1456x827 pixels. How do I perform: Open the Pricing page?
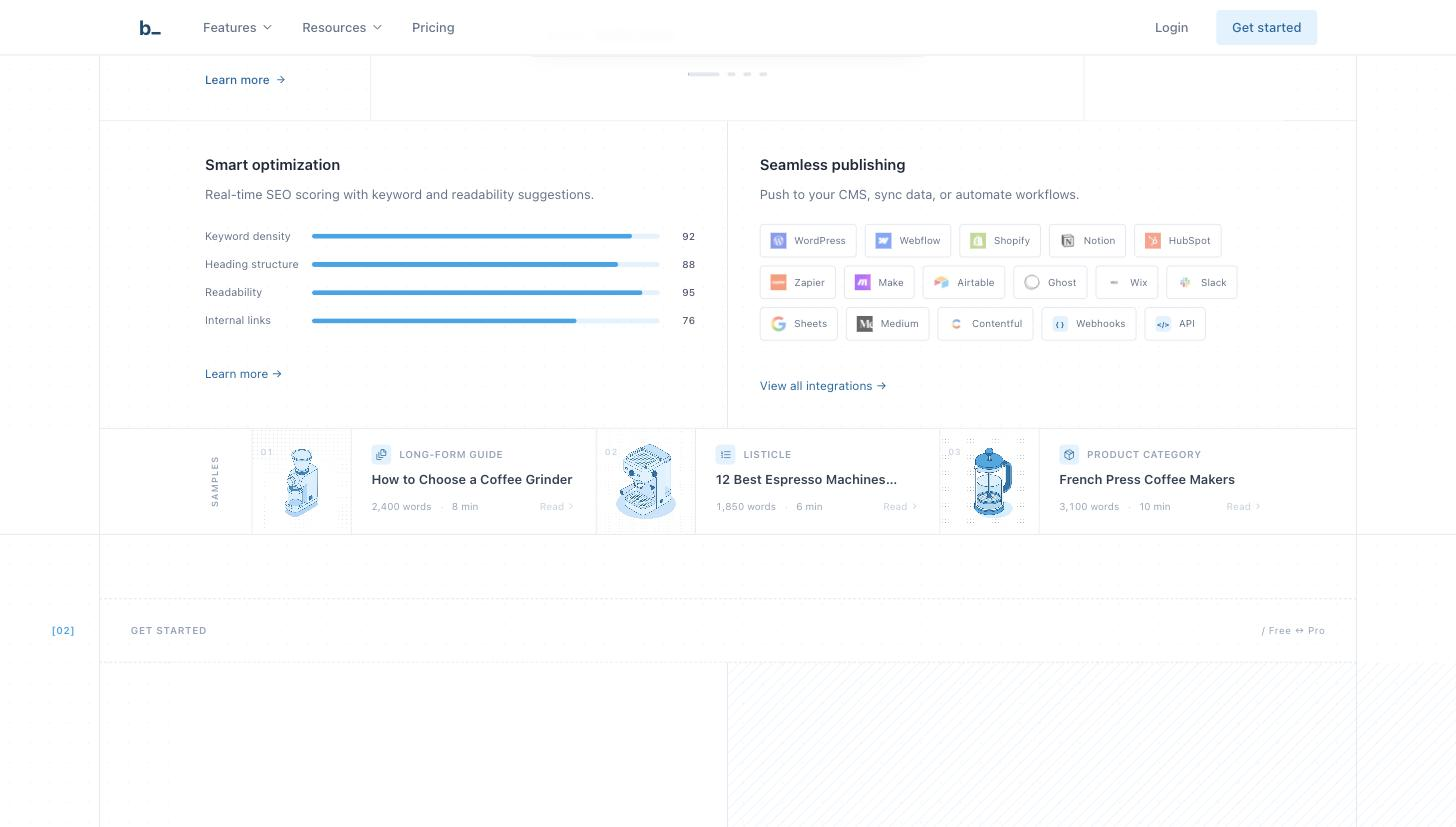click(433, 28)
